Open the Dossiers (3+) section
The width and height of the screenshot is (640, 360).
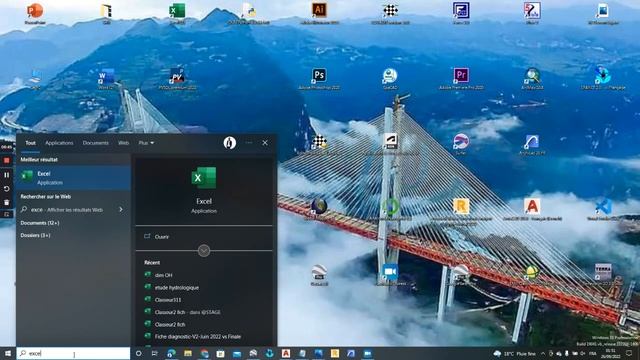pos(36,235)
